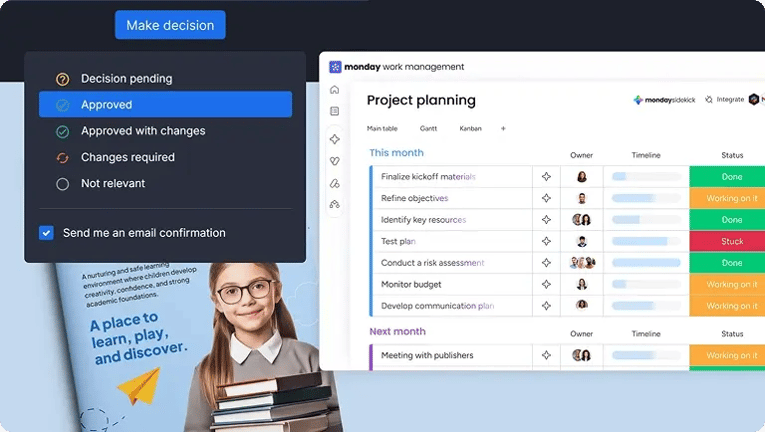Click the Timeline column header in This month

[x=646, y=155]
